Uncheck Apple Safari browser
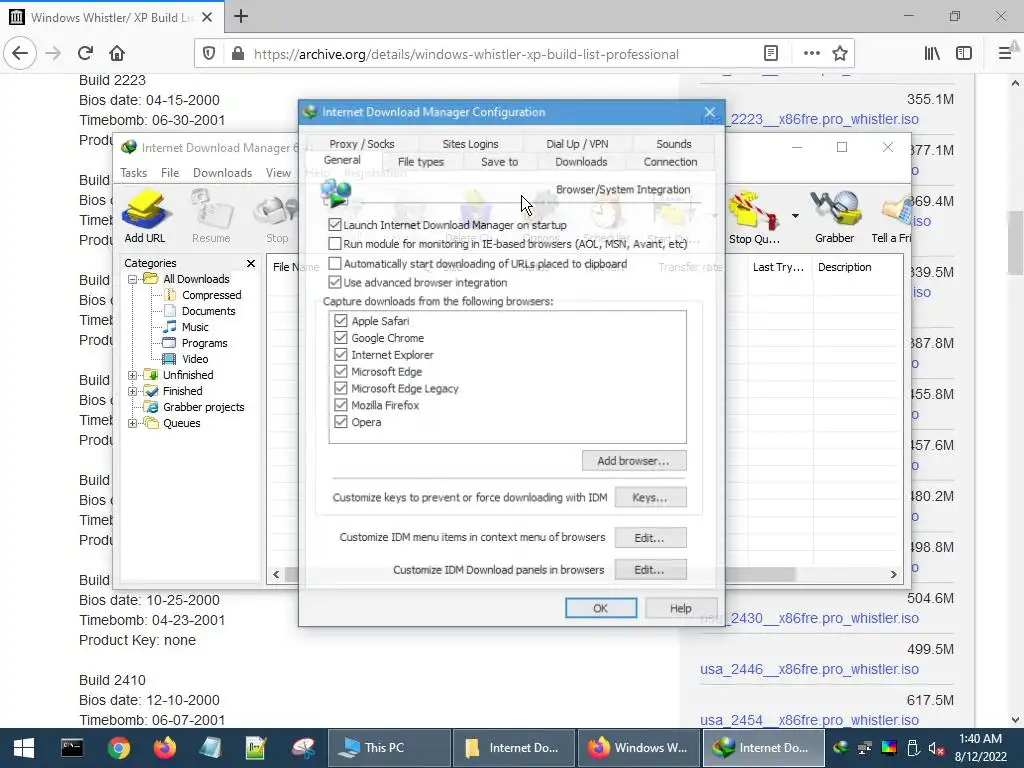Viewport: 1024px width, 768px height. click(x=340, y=321)
